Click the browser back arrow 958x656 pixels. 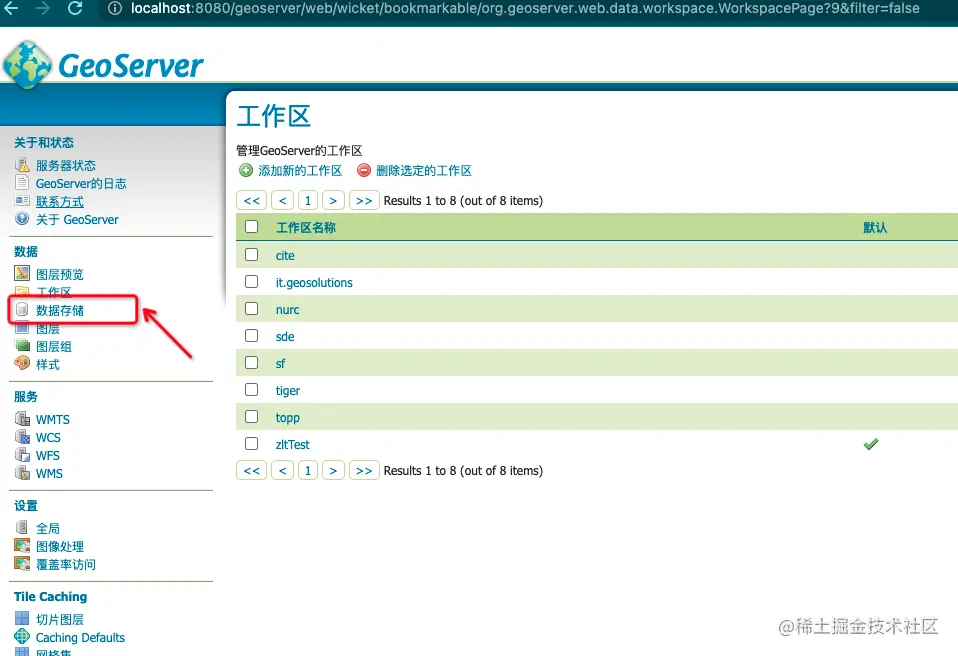coord(11,8)
